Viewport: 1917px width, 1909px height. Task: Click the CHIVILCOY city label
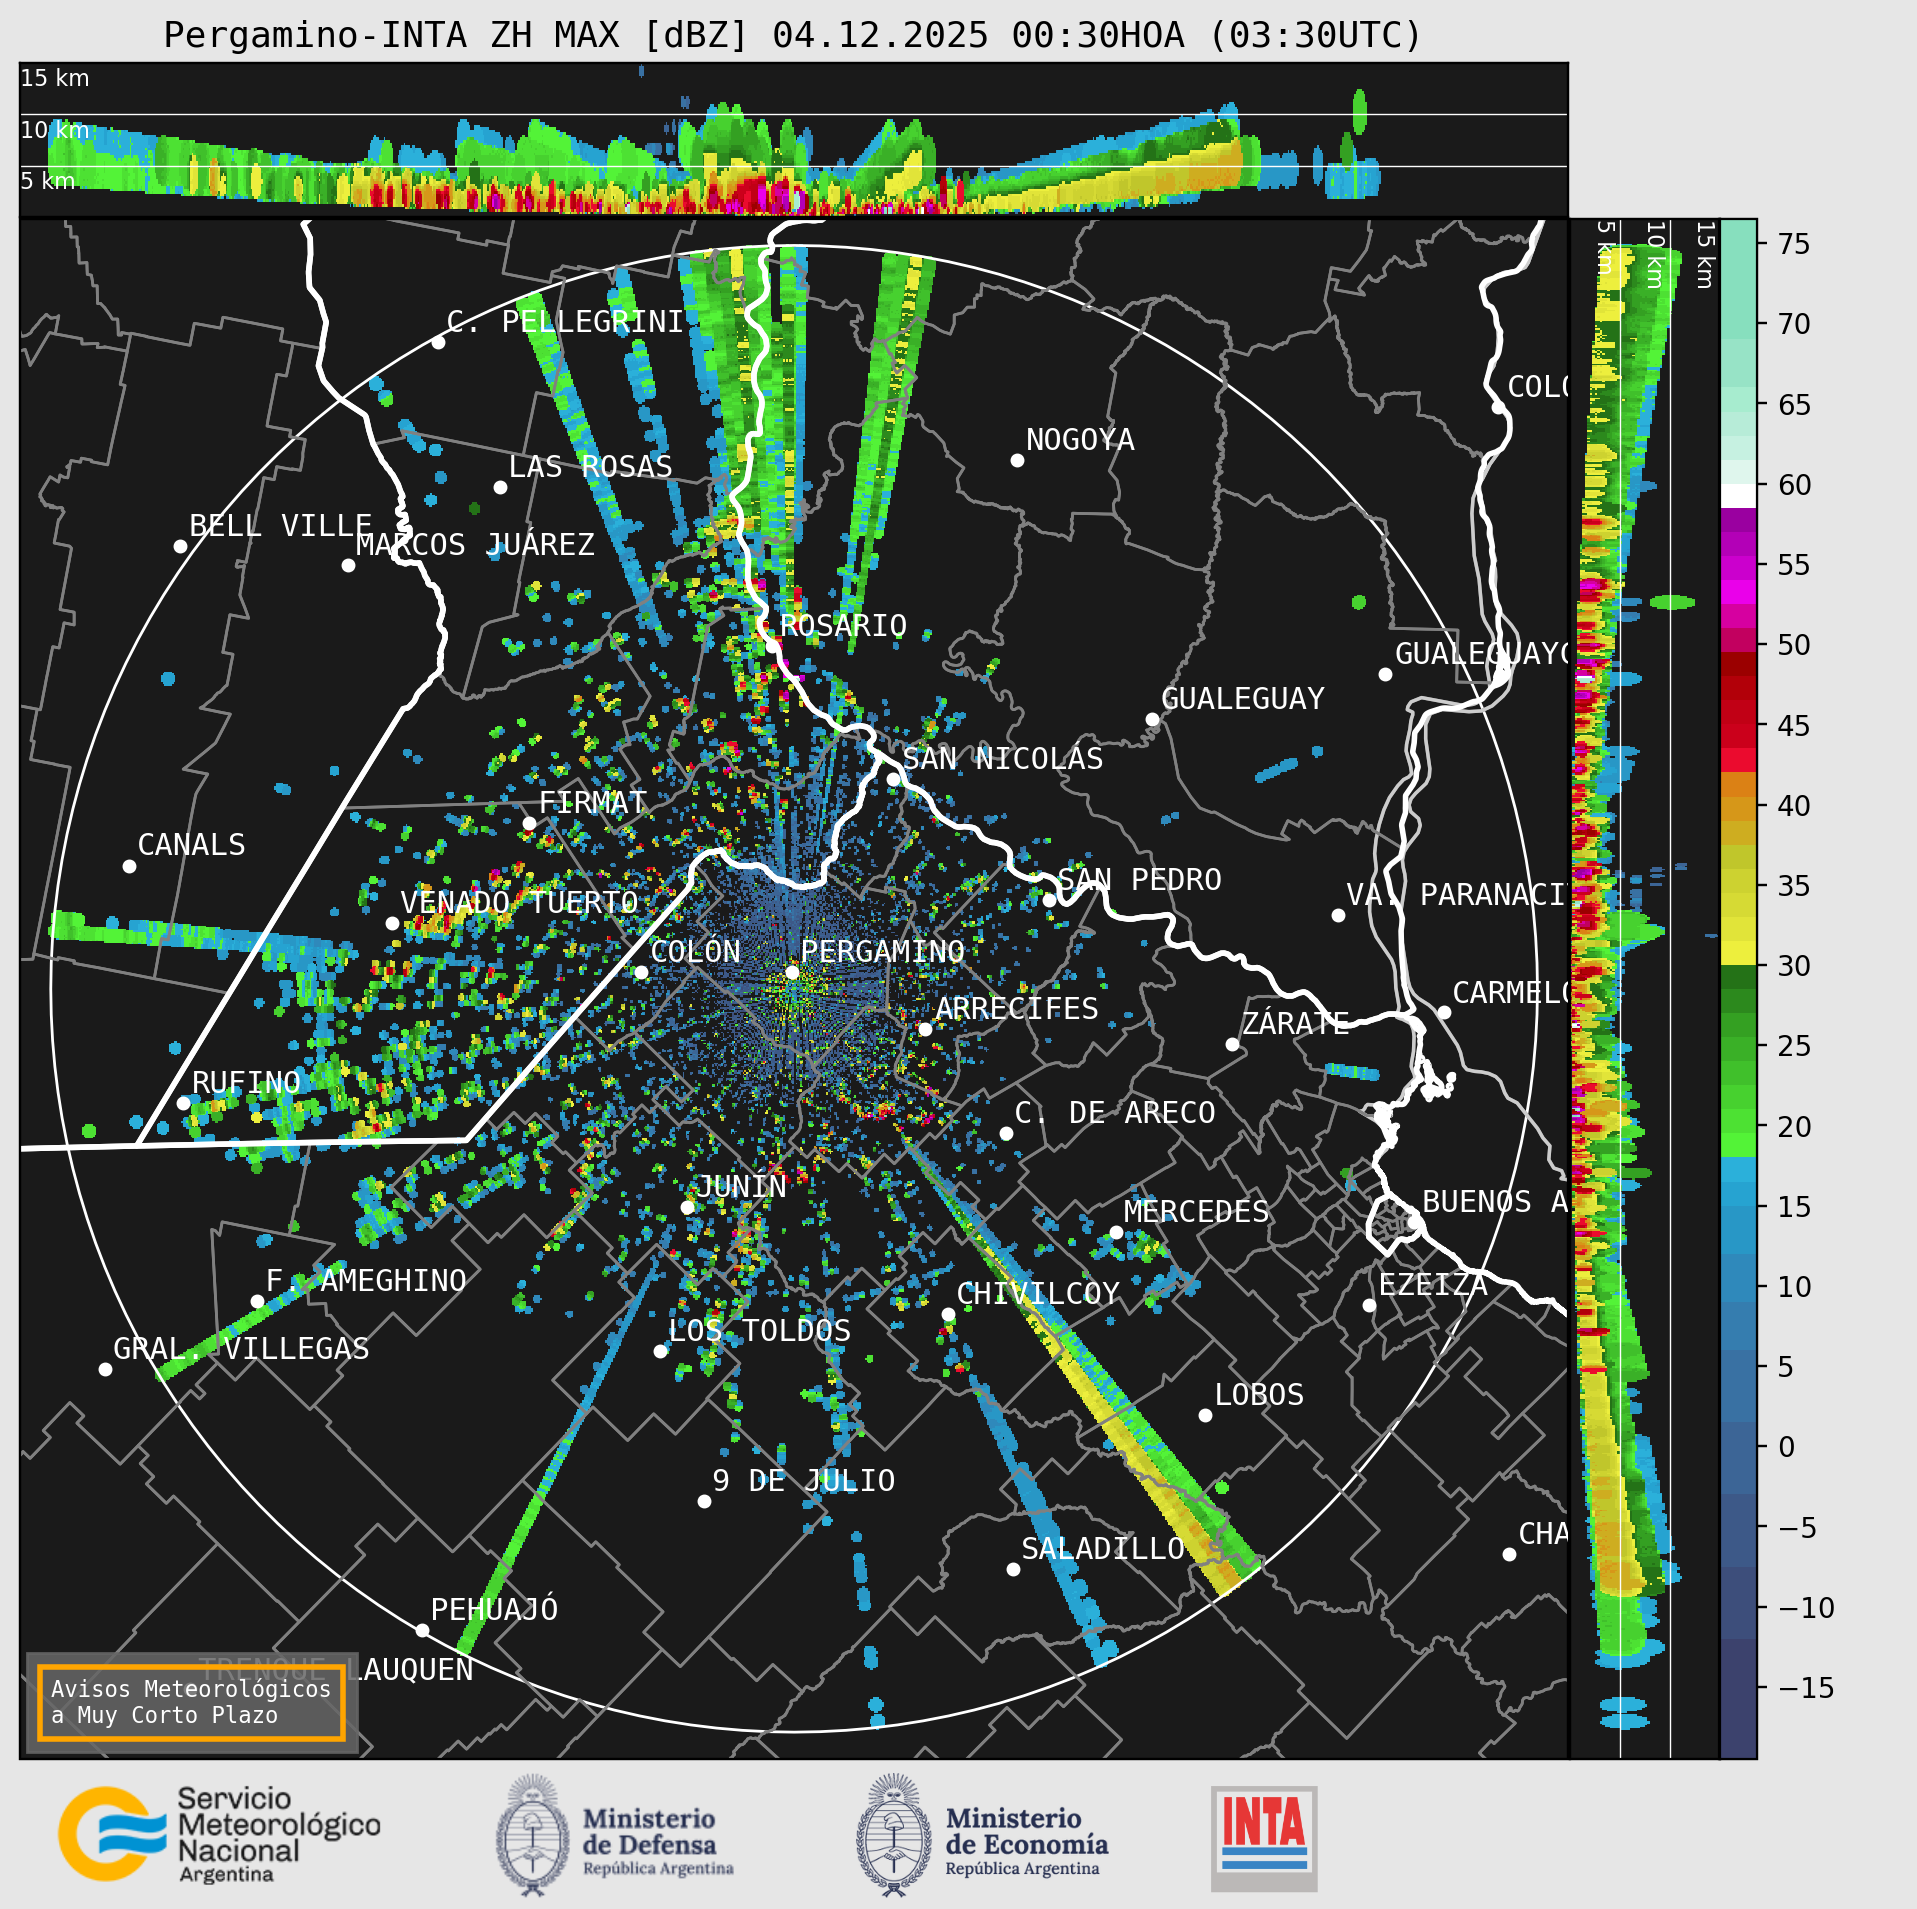point(1038,1294)
